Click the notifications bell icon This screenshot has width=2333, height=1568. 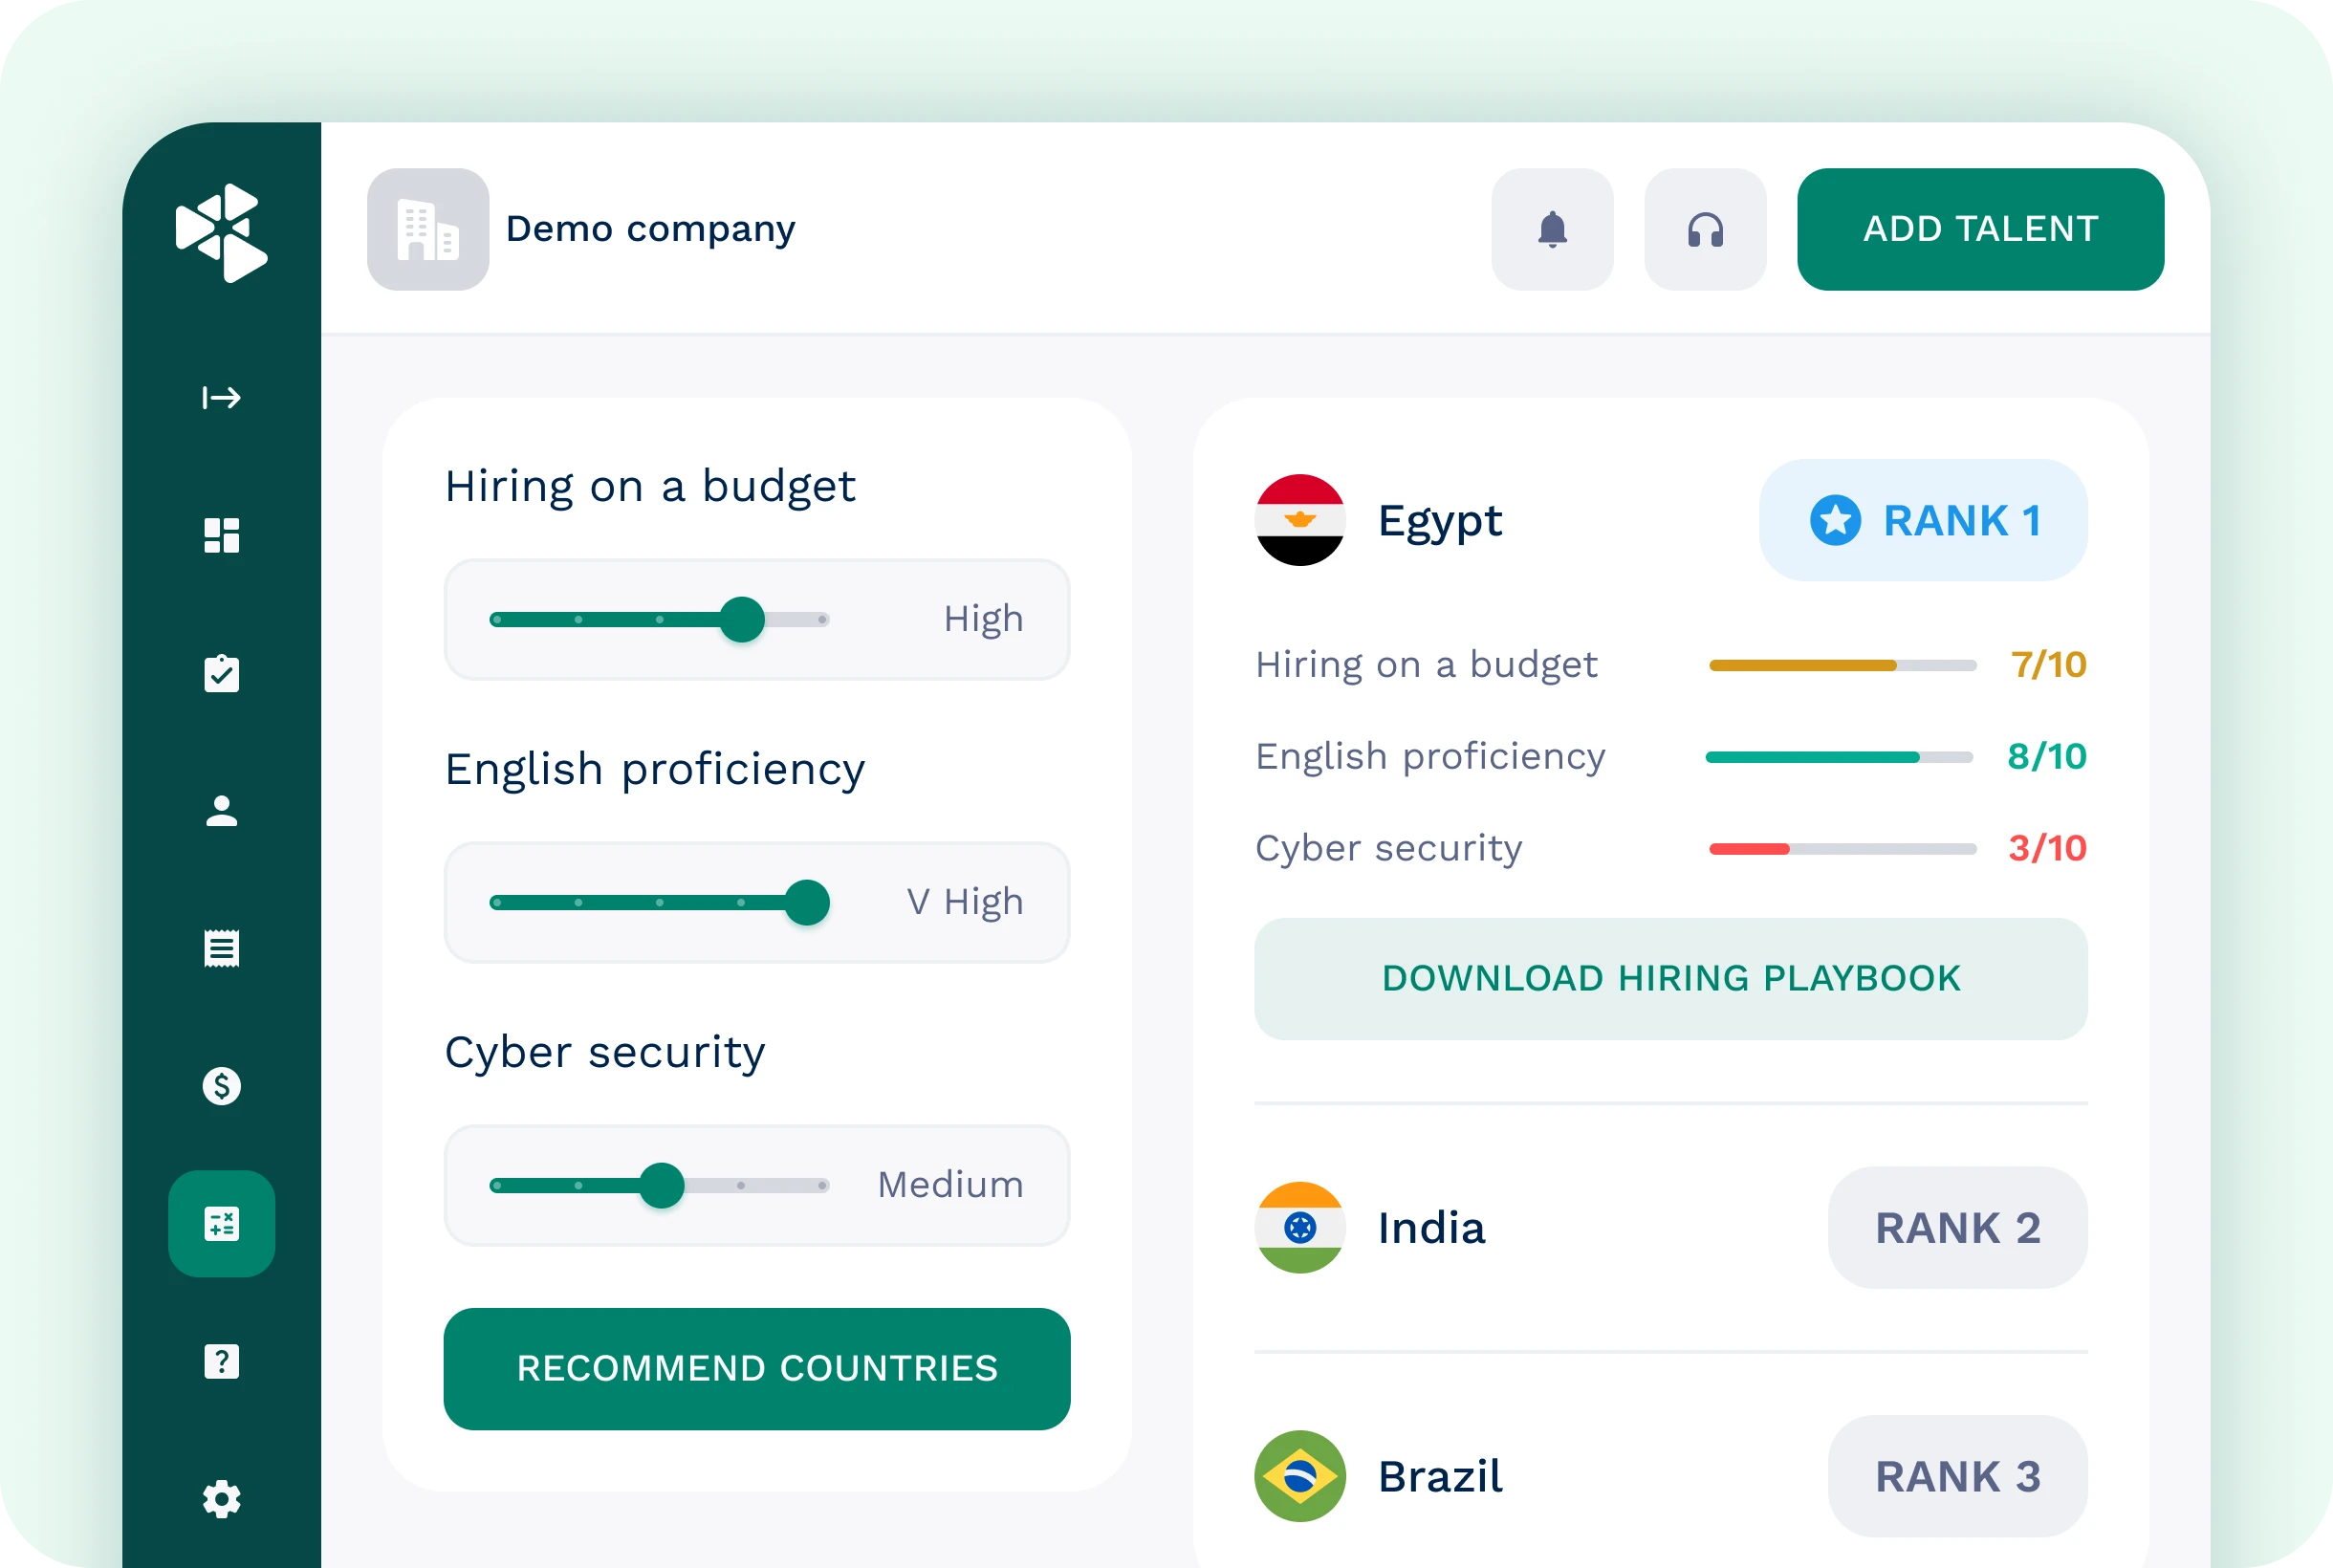pos(1552,229)
